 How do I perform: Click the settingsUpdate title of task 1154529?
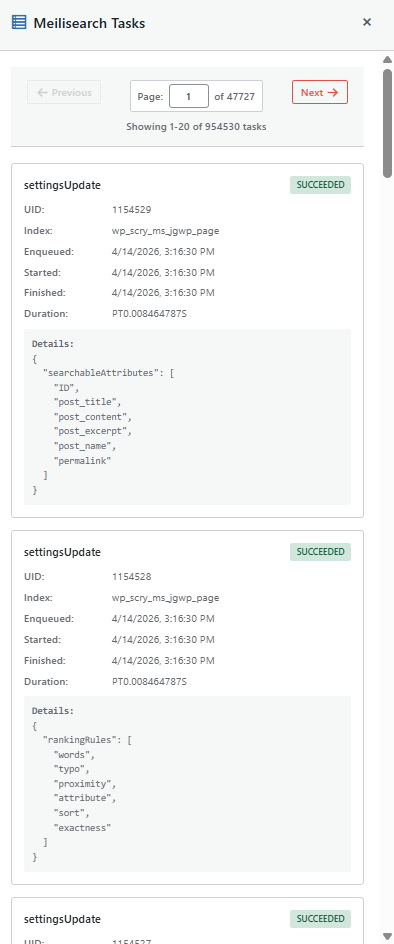tap(62, 185)
